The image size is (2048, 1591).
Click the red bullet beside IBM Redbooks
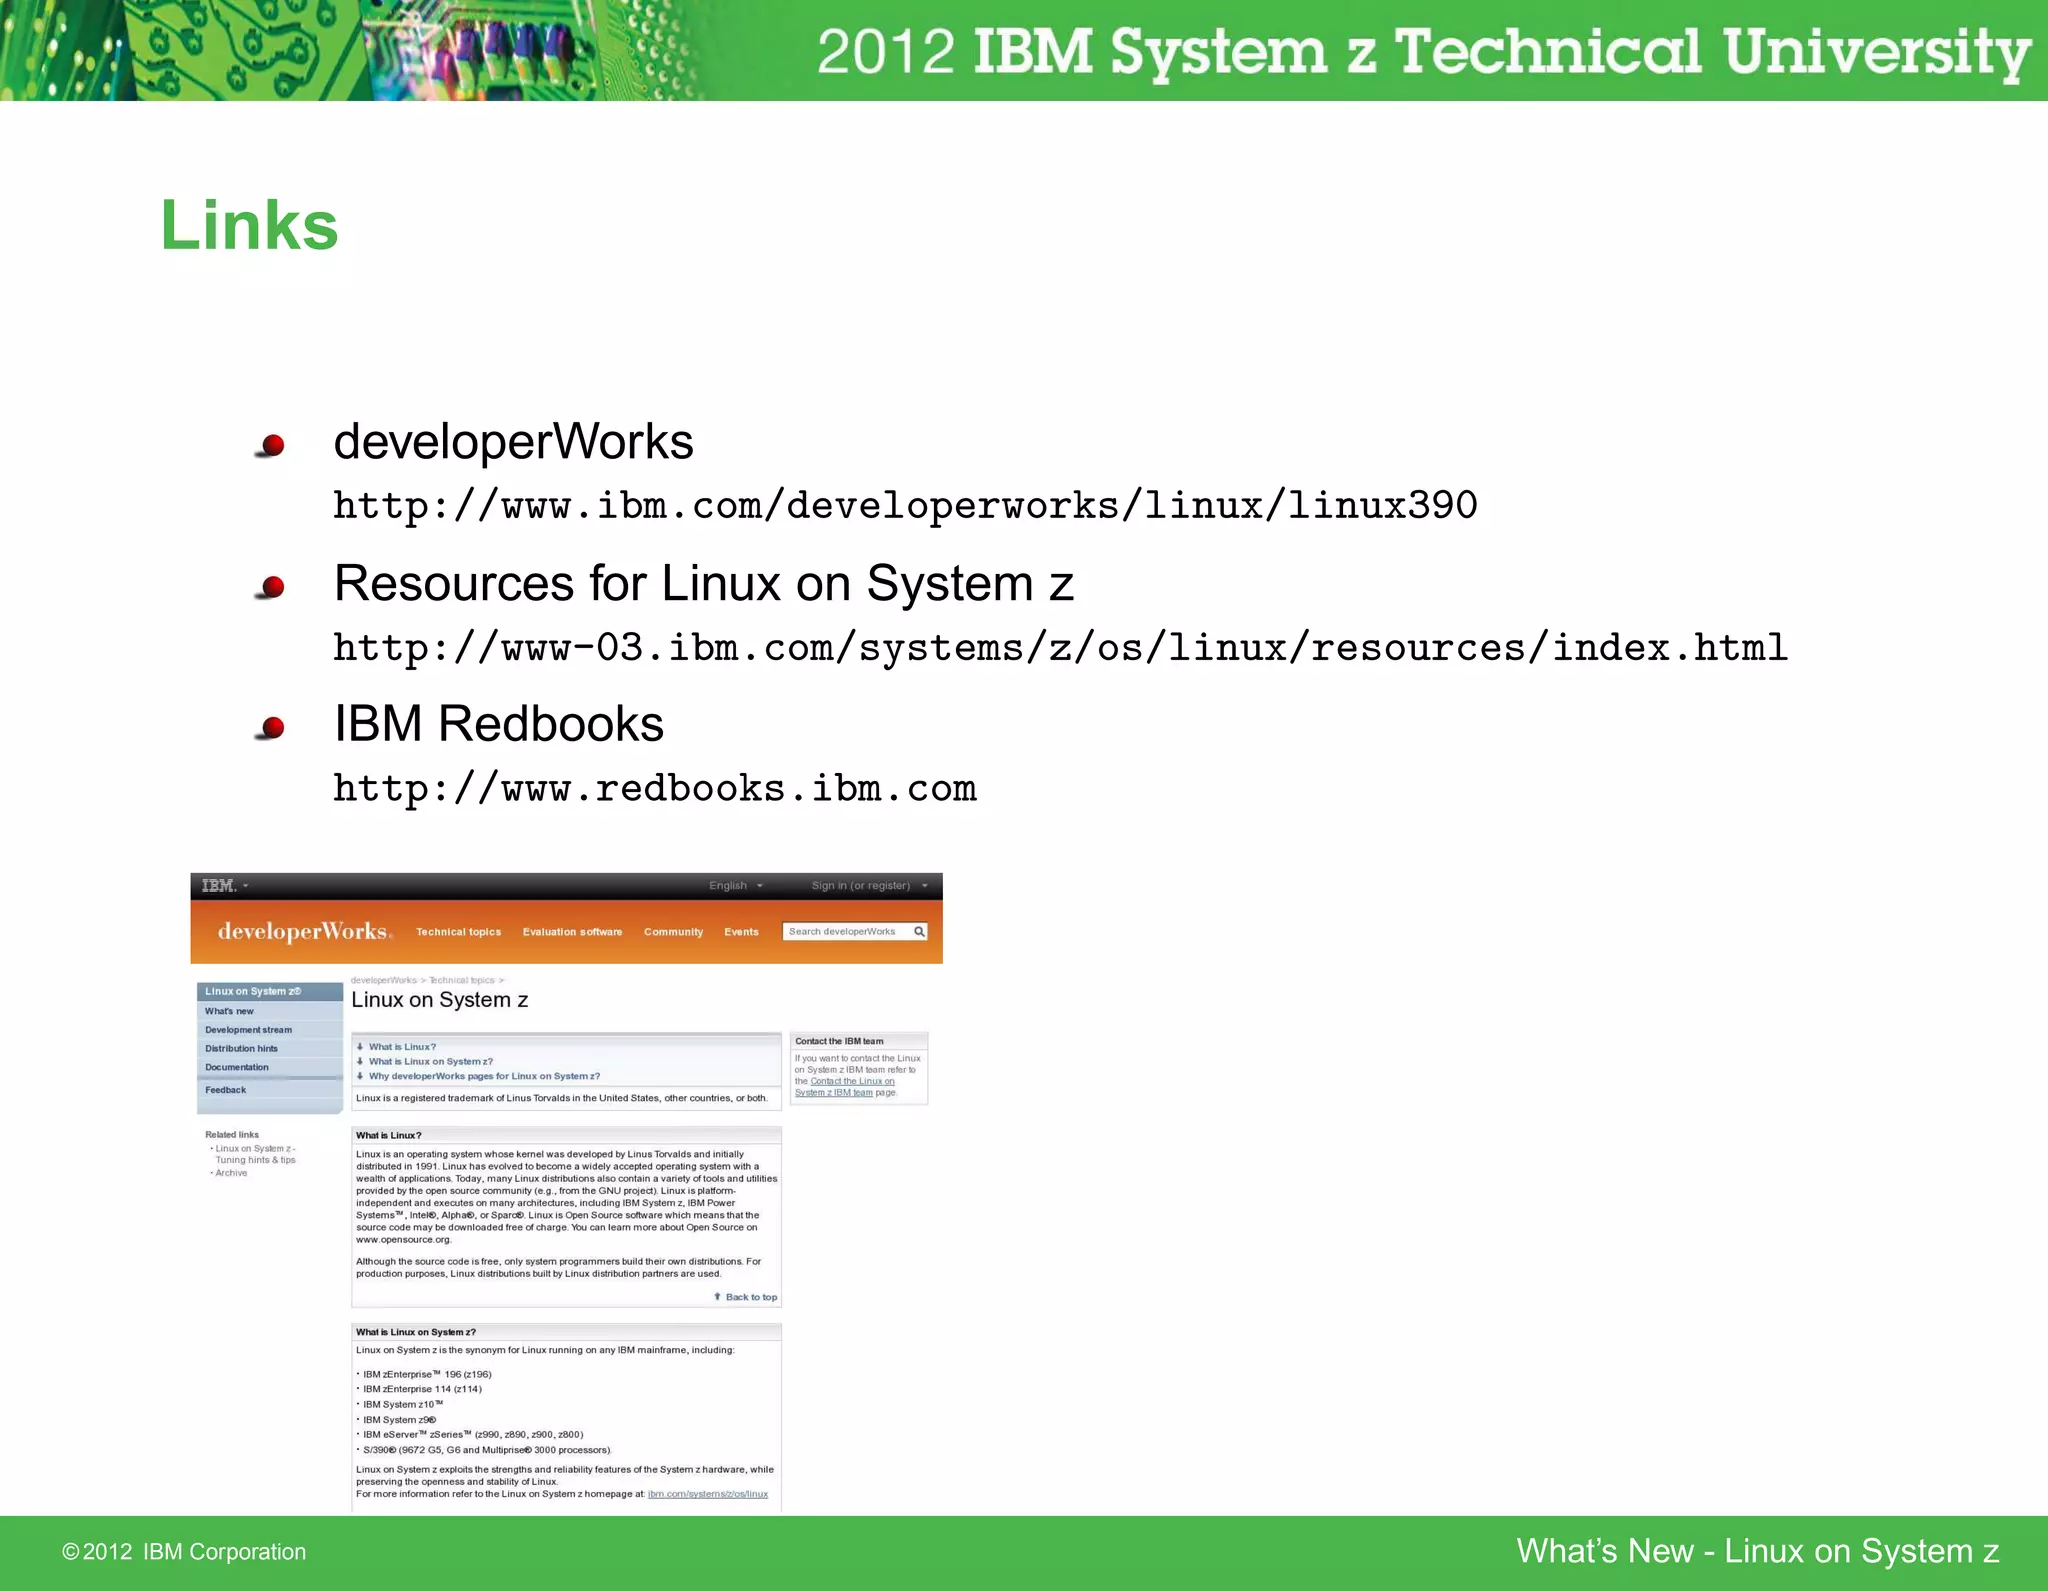[x=271, y=728]
